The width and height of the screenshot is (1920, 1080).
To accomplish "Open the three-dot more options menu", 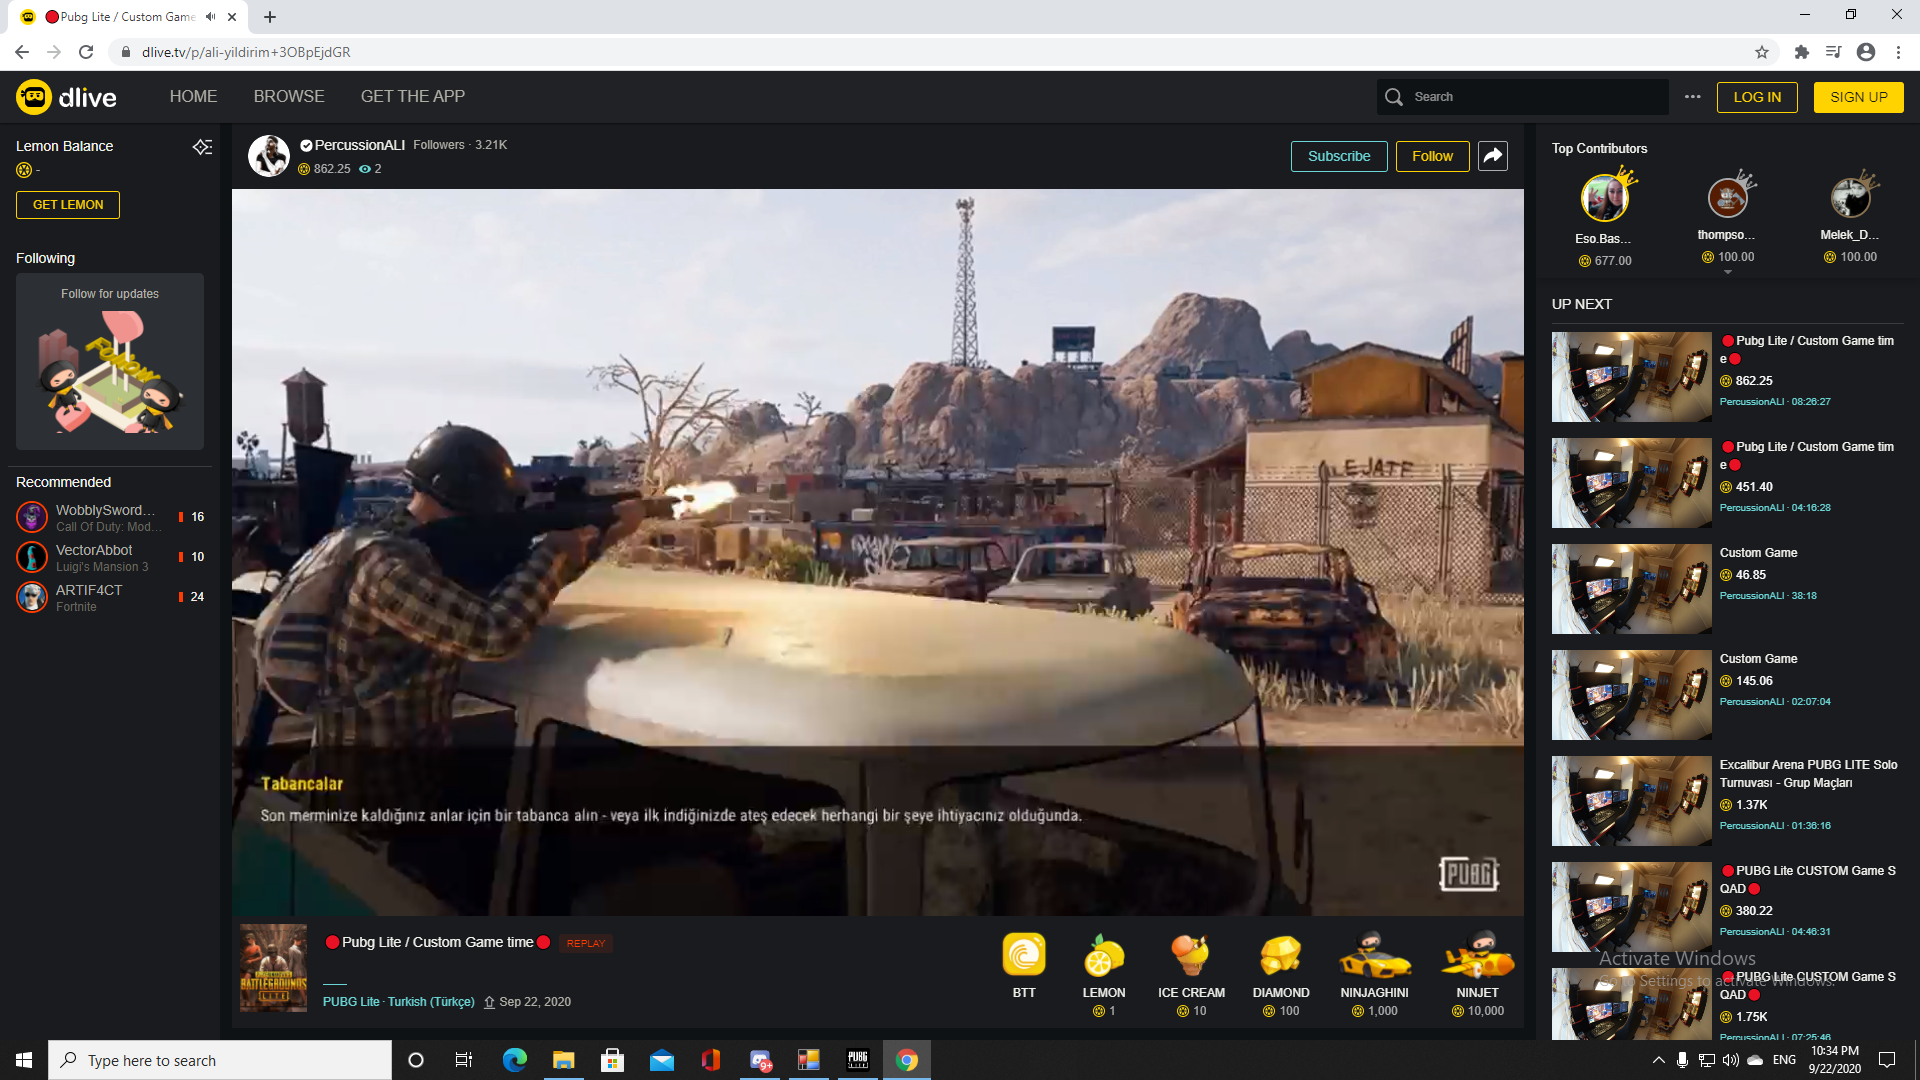I will 1692,97.
